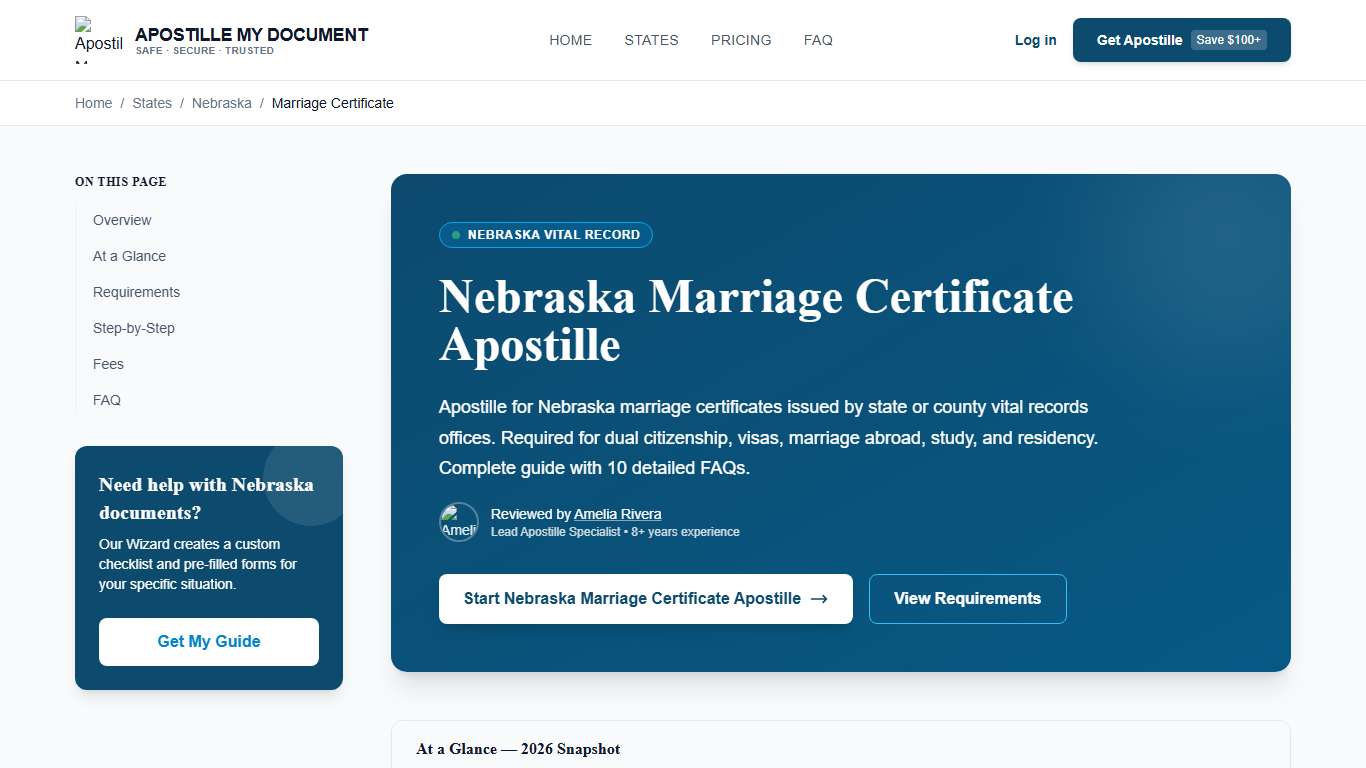1366x768 pixels.
Task: Click the arrow icon on the Start Apostille button
Action: click(819, 598)
